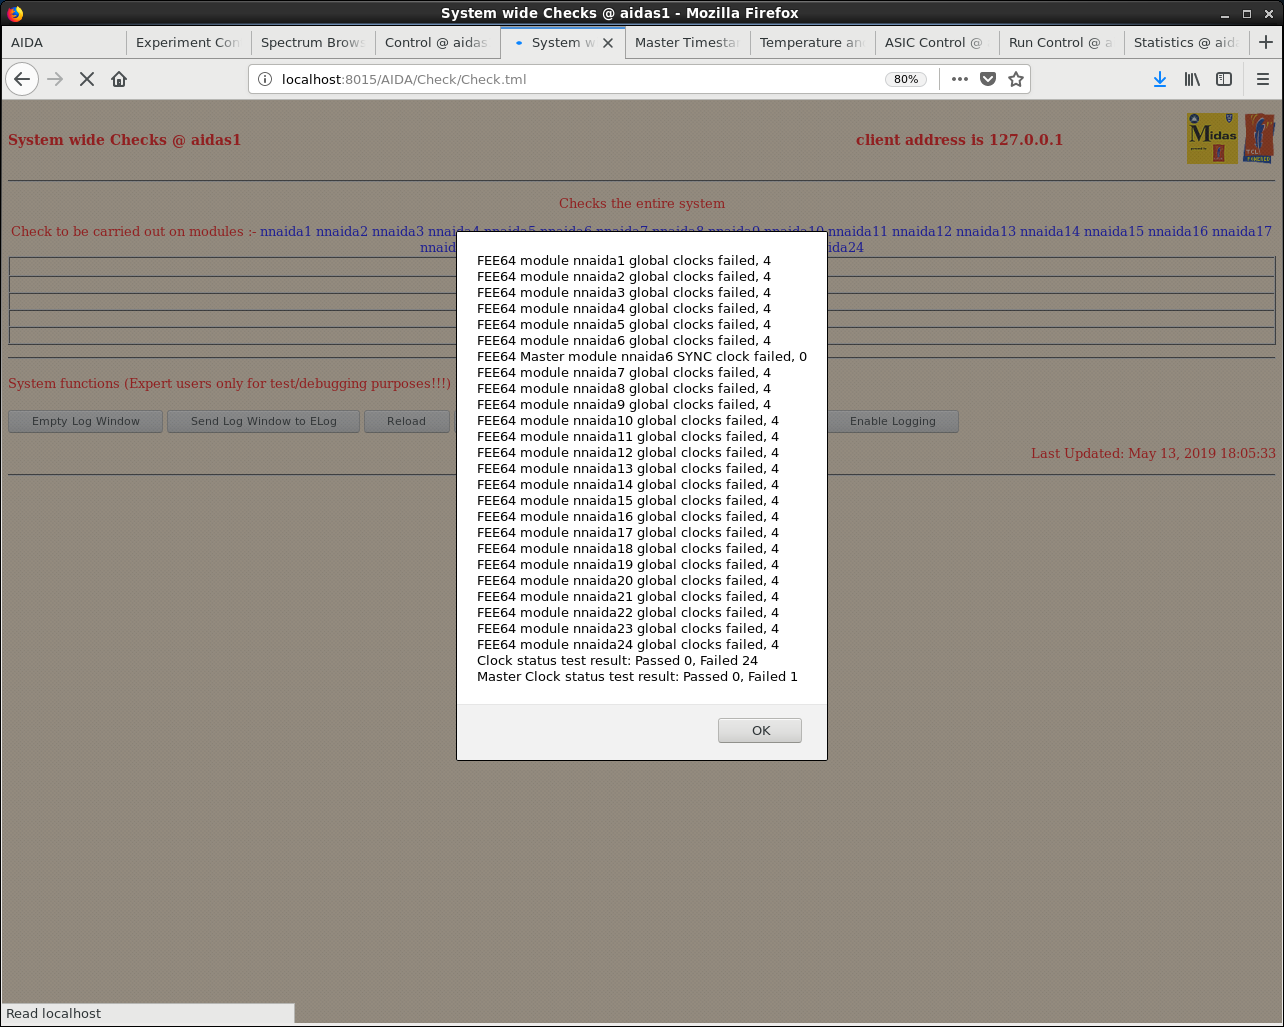This screenshot has width=1284, height=1027.
Task: Select the nnaida15 module link
Action: click(1114, 231)
